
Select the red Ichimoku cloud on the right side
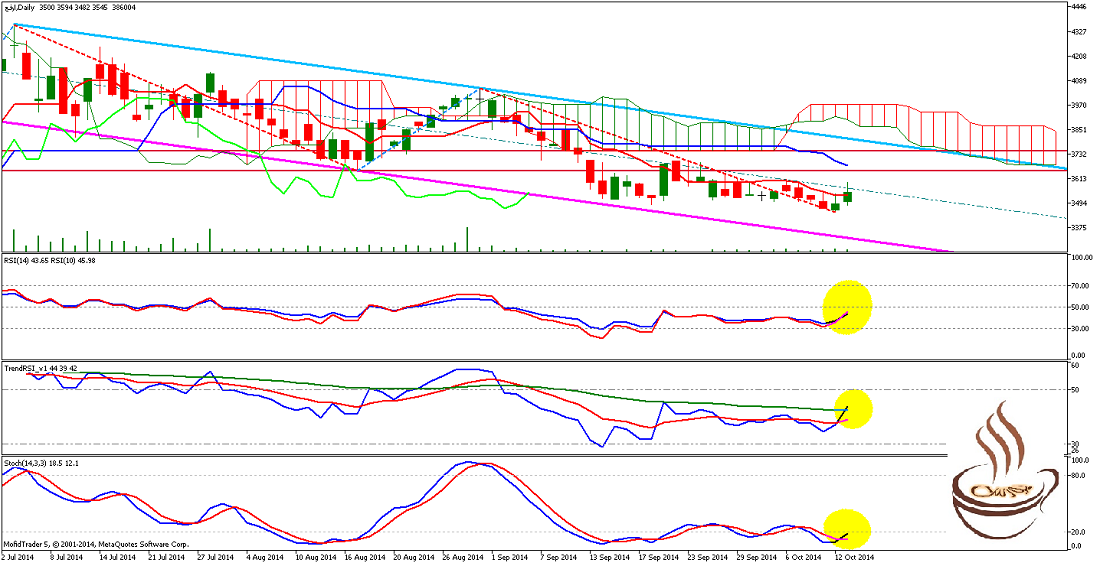(920, 130)
